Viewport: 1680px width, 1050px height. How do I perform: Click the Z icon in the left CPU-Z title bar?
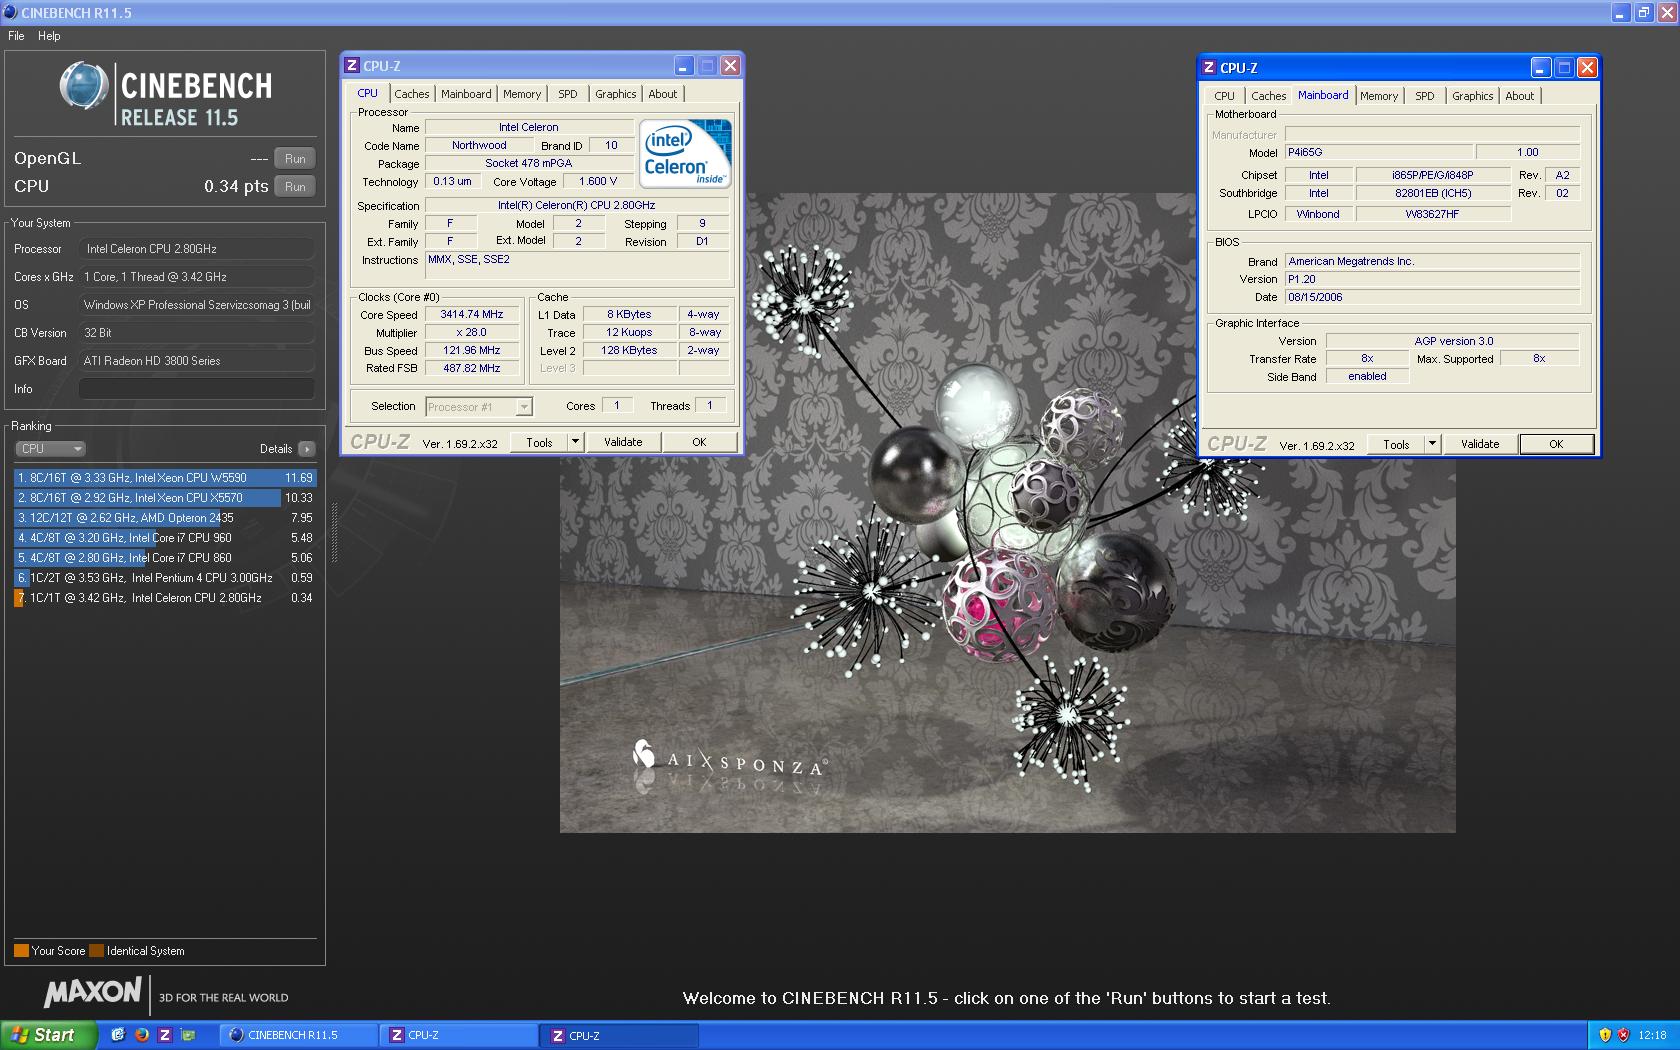(351, 66)
